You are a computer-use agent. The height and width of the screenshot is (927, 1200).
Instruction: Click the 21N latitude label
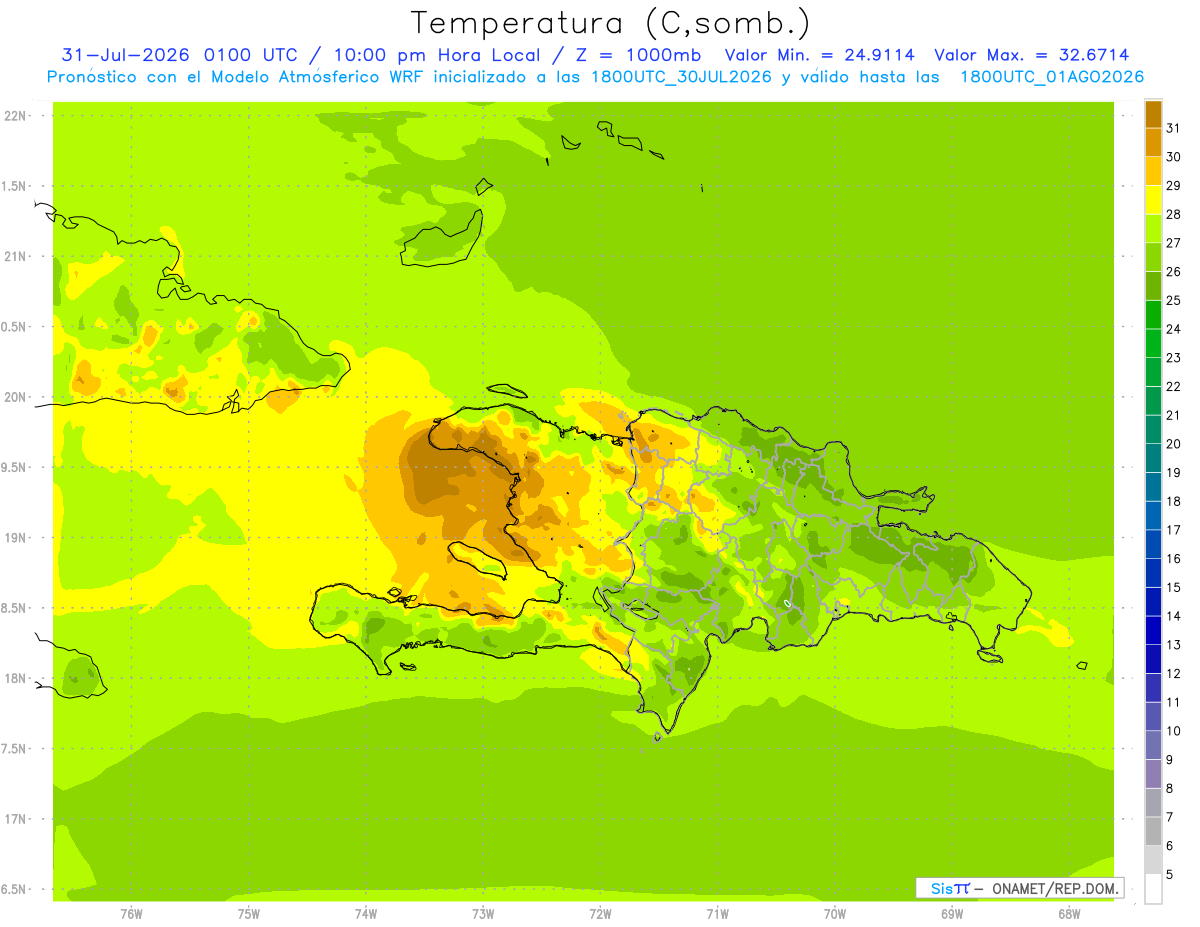(x=15, y=257)
